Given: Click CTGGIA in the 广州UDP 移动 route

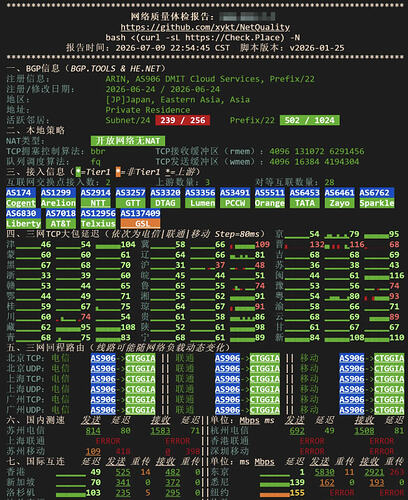Looking at the screenshot, I should 389,410.
